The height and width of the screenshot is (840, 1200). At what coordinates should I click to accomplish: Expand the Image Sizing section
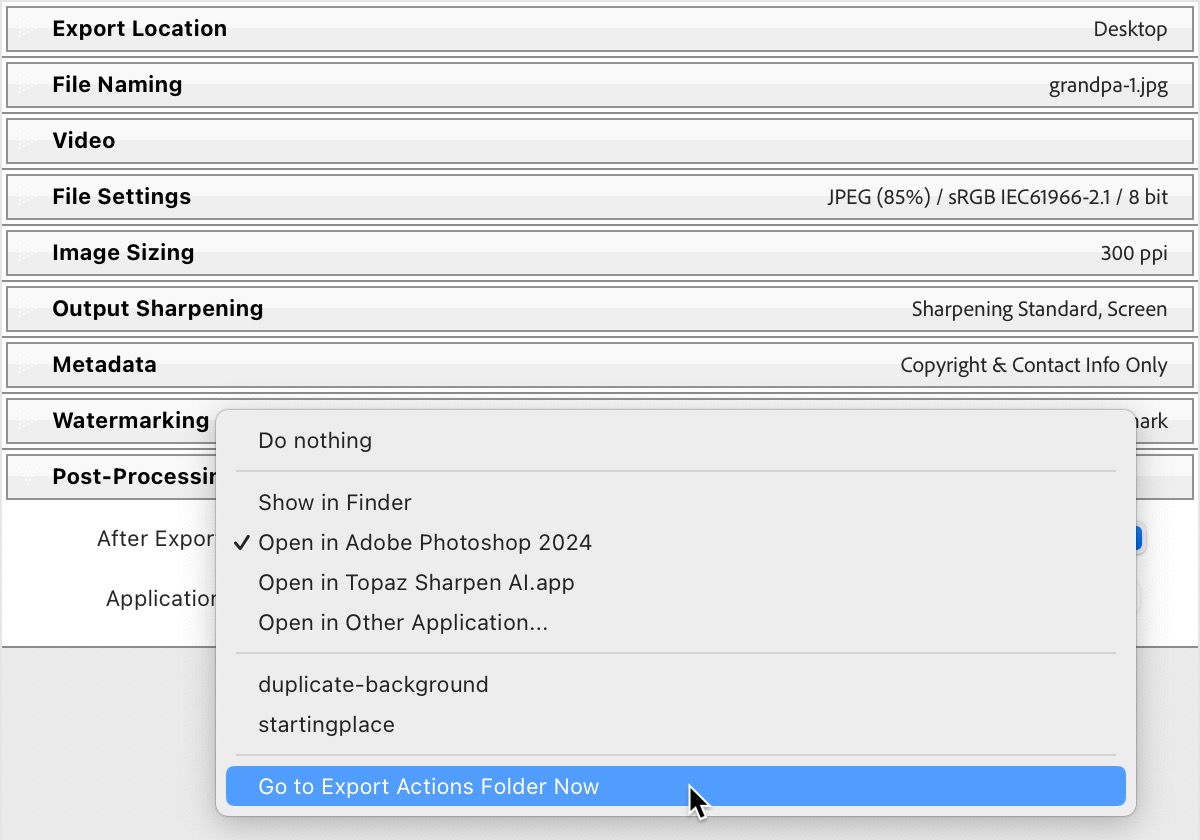pos(123,252)
